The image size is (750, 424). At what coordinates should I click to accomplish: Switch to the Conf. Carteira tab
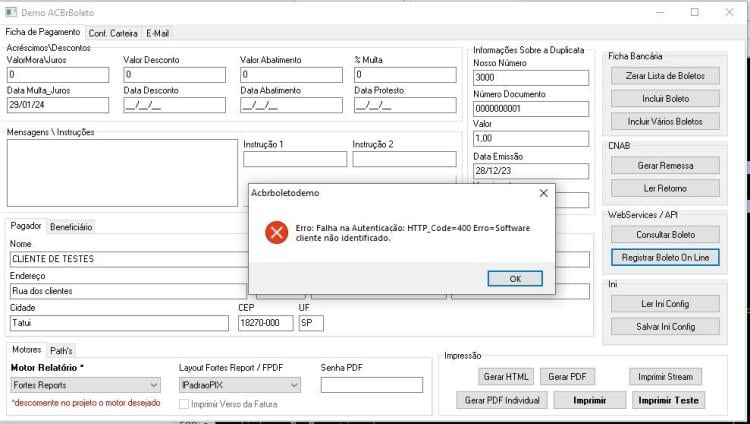(x=113, y=33)
